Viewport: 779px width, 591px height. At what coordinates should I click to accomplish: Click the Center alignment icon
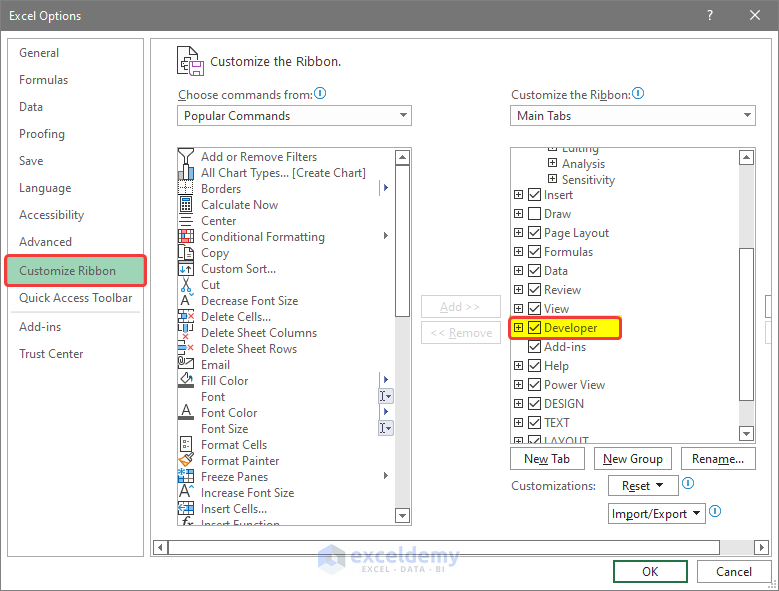[186, 221]
